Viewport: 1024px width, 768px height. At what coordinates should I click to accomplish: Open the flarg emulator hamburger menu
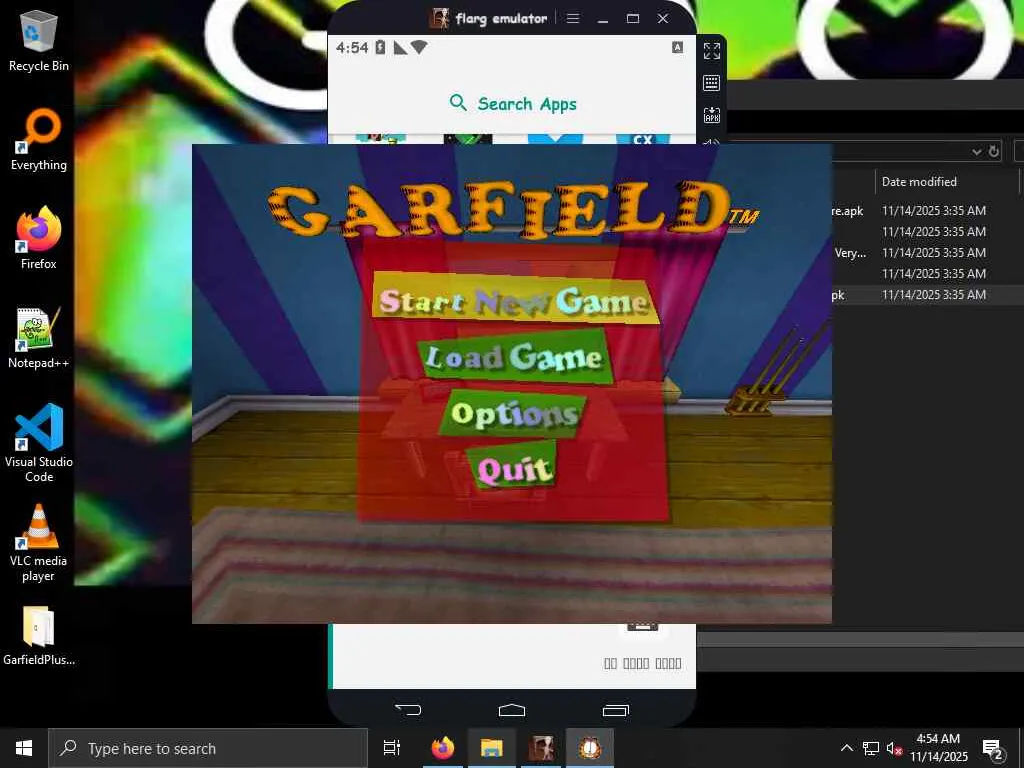[573, 18]
